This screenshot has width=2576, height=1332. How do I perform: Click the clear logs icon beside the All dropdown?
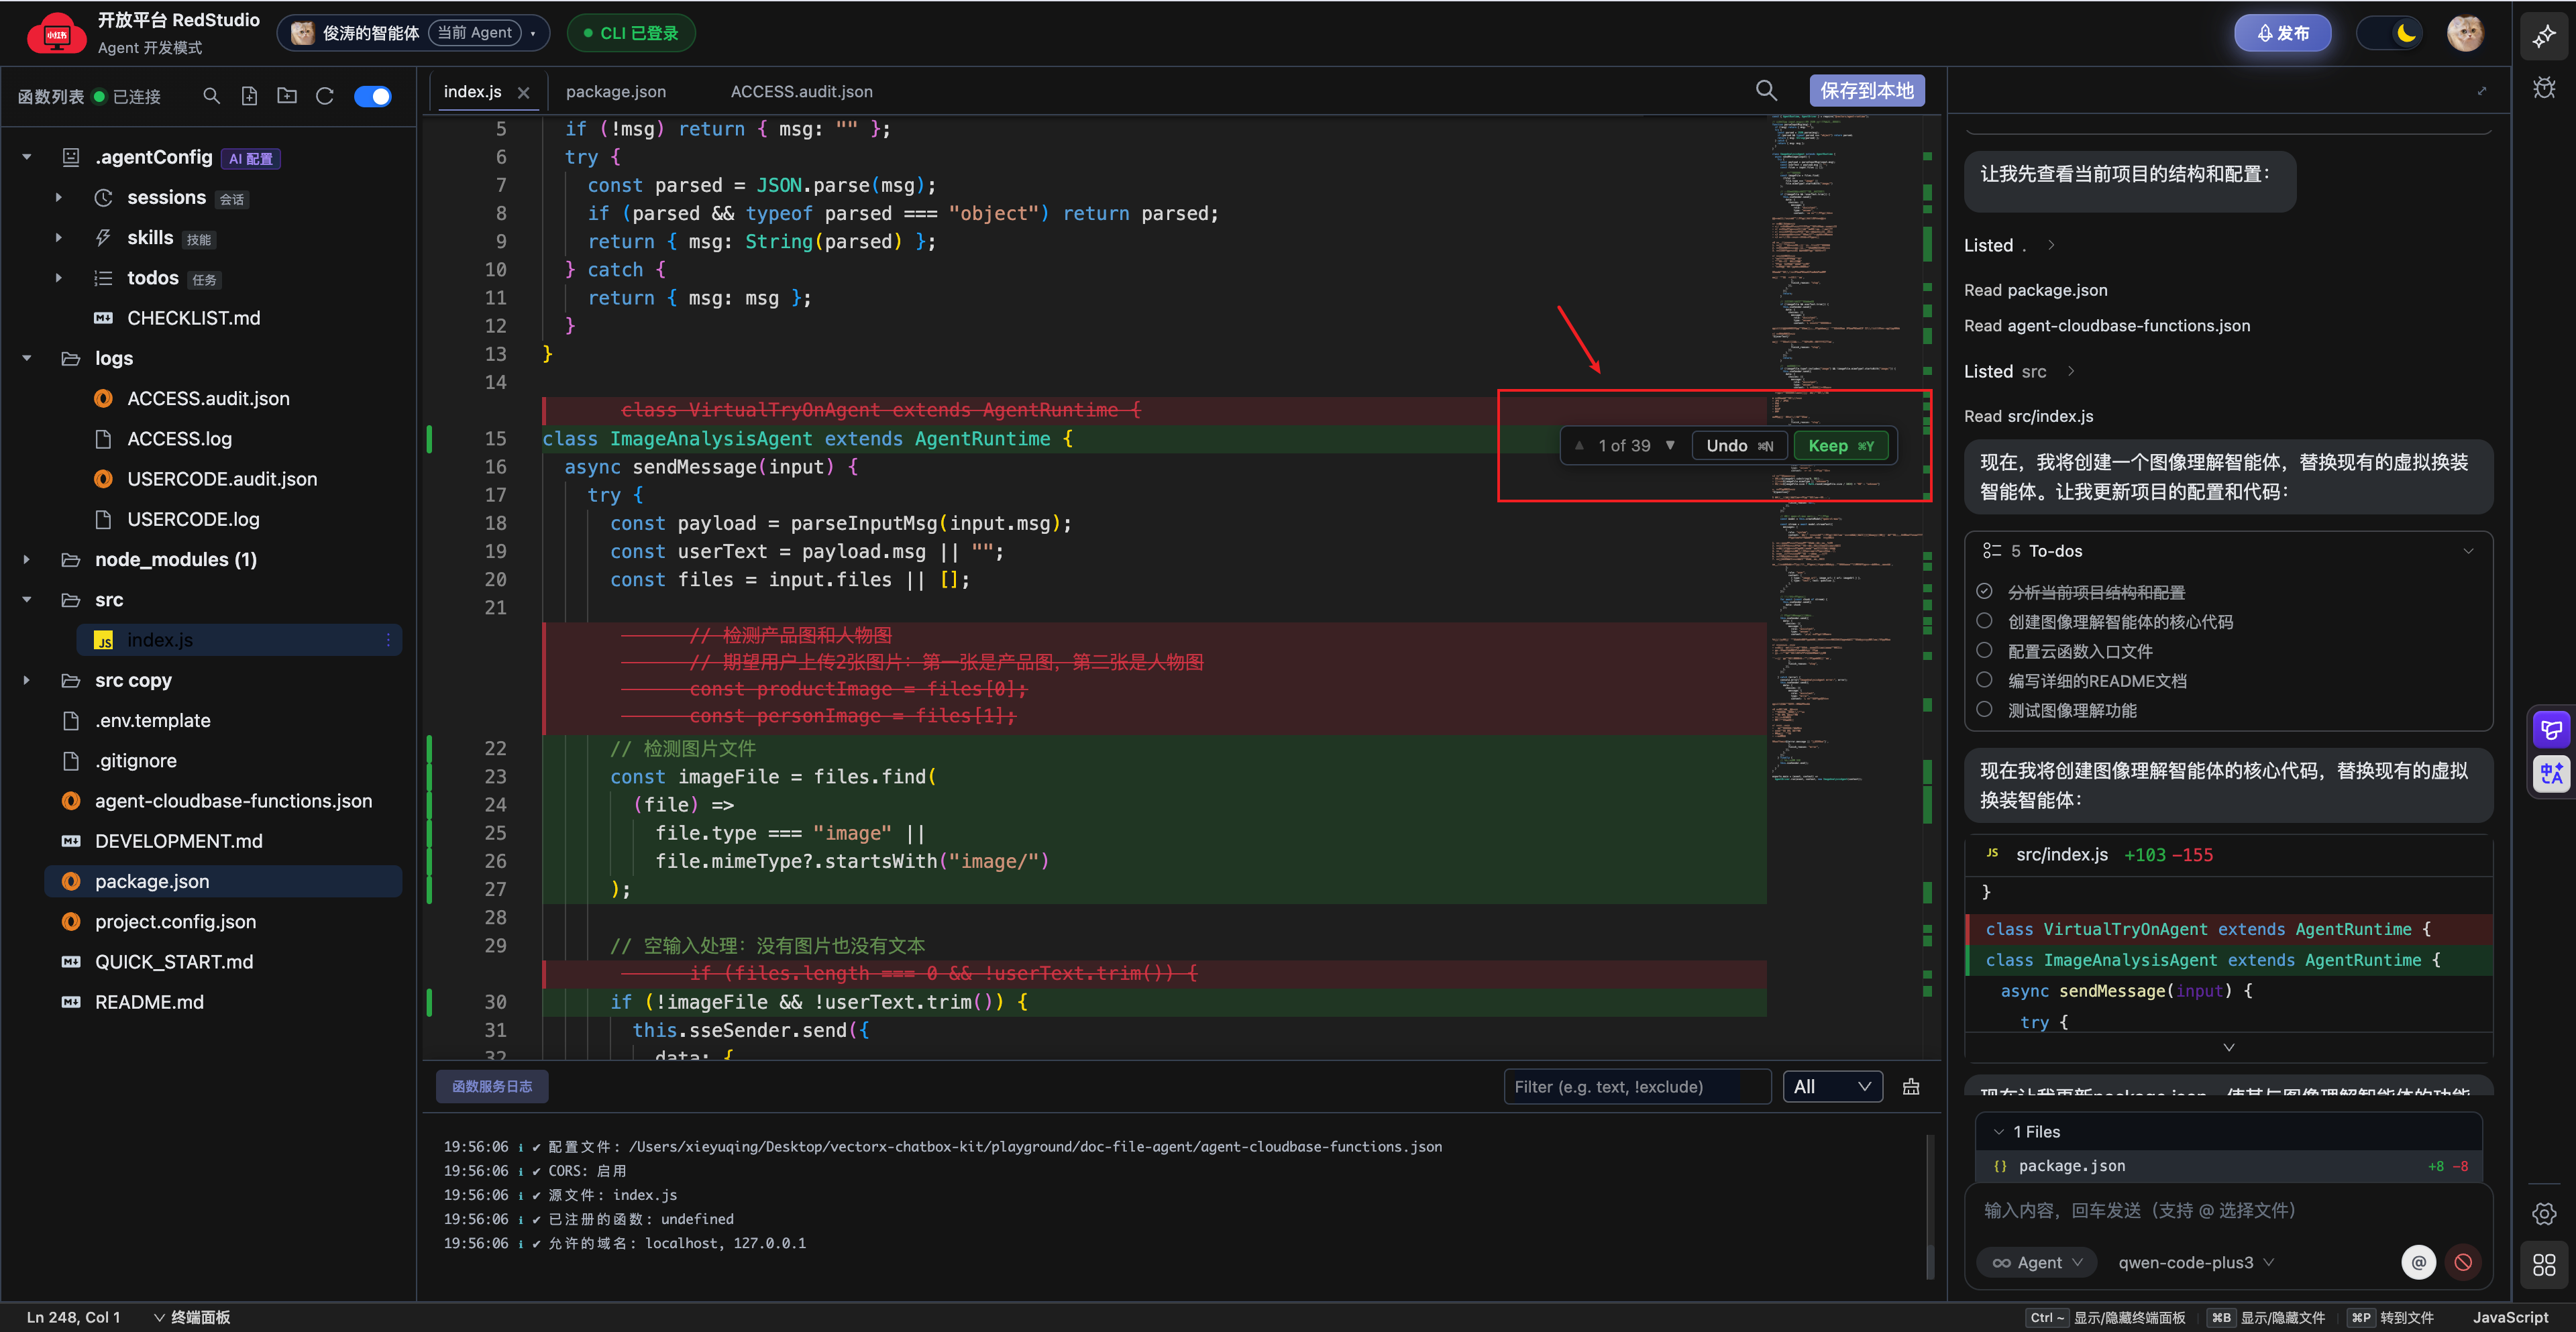[1911, 1087]
